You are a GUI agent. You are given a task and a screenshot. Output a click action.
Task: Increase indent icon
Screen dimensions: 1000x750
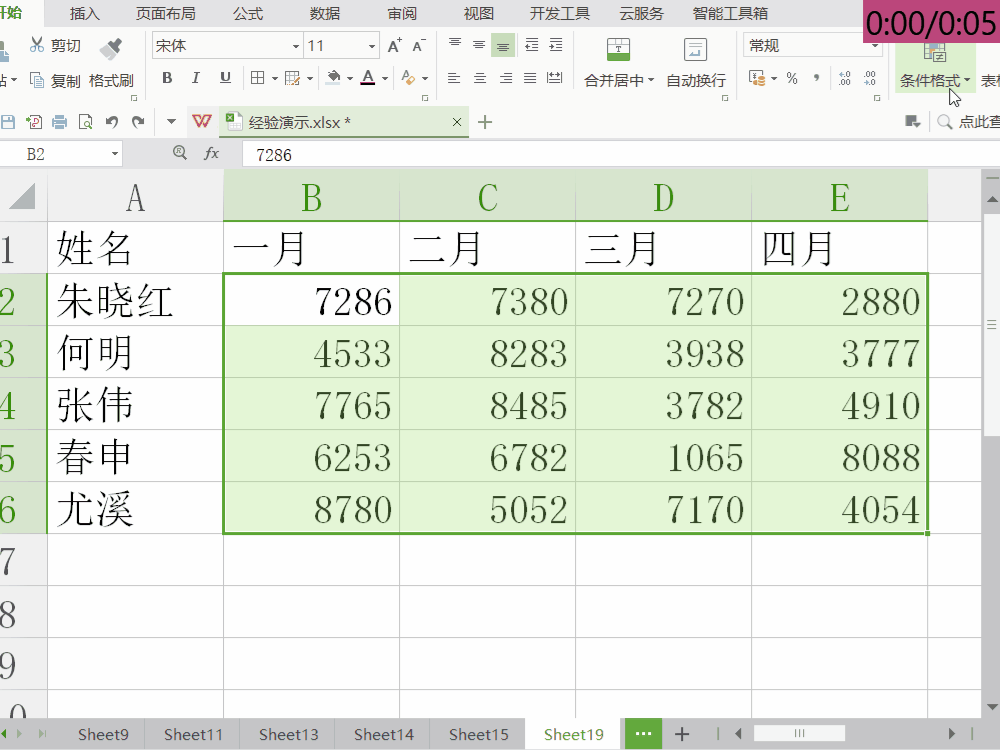(x=556, y=45)
